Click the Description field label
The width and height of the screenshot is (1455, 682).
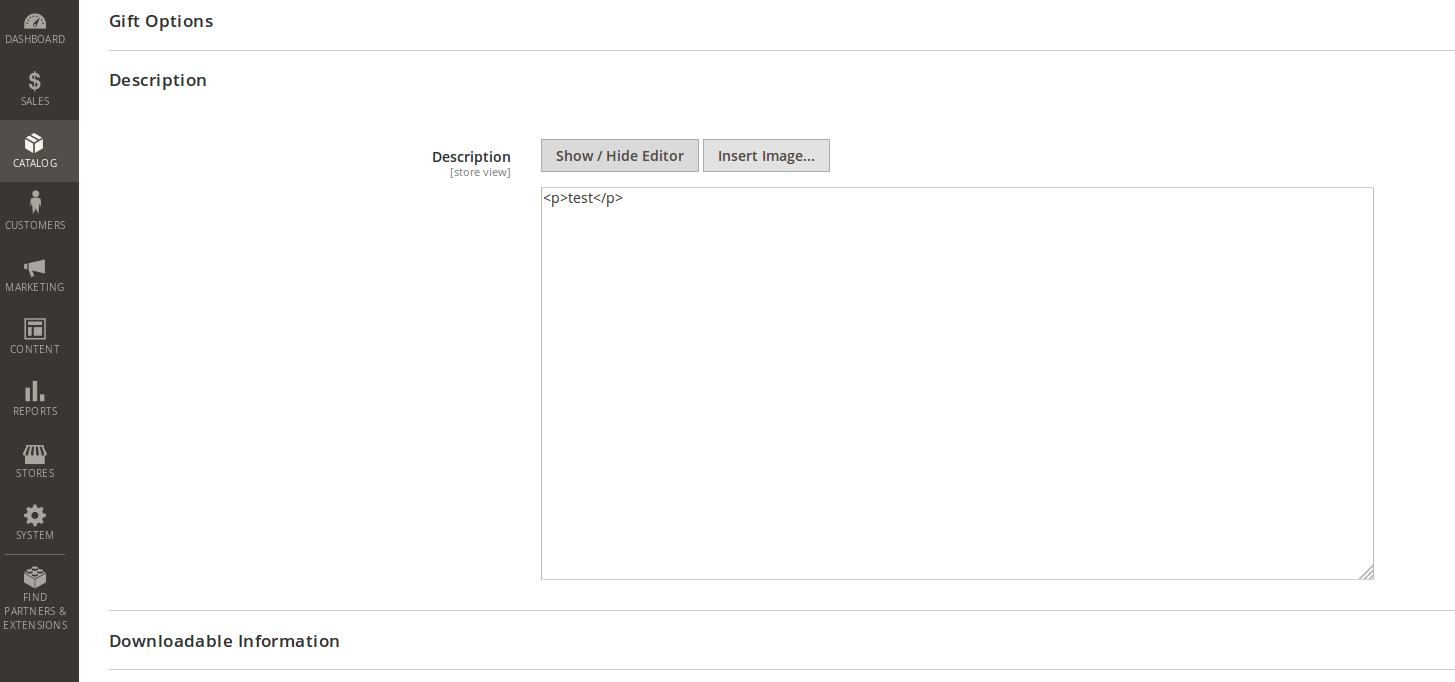coord(471,156)
